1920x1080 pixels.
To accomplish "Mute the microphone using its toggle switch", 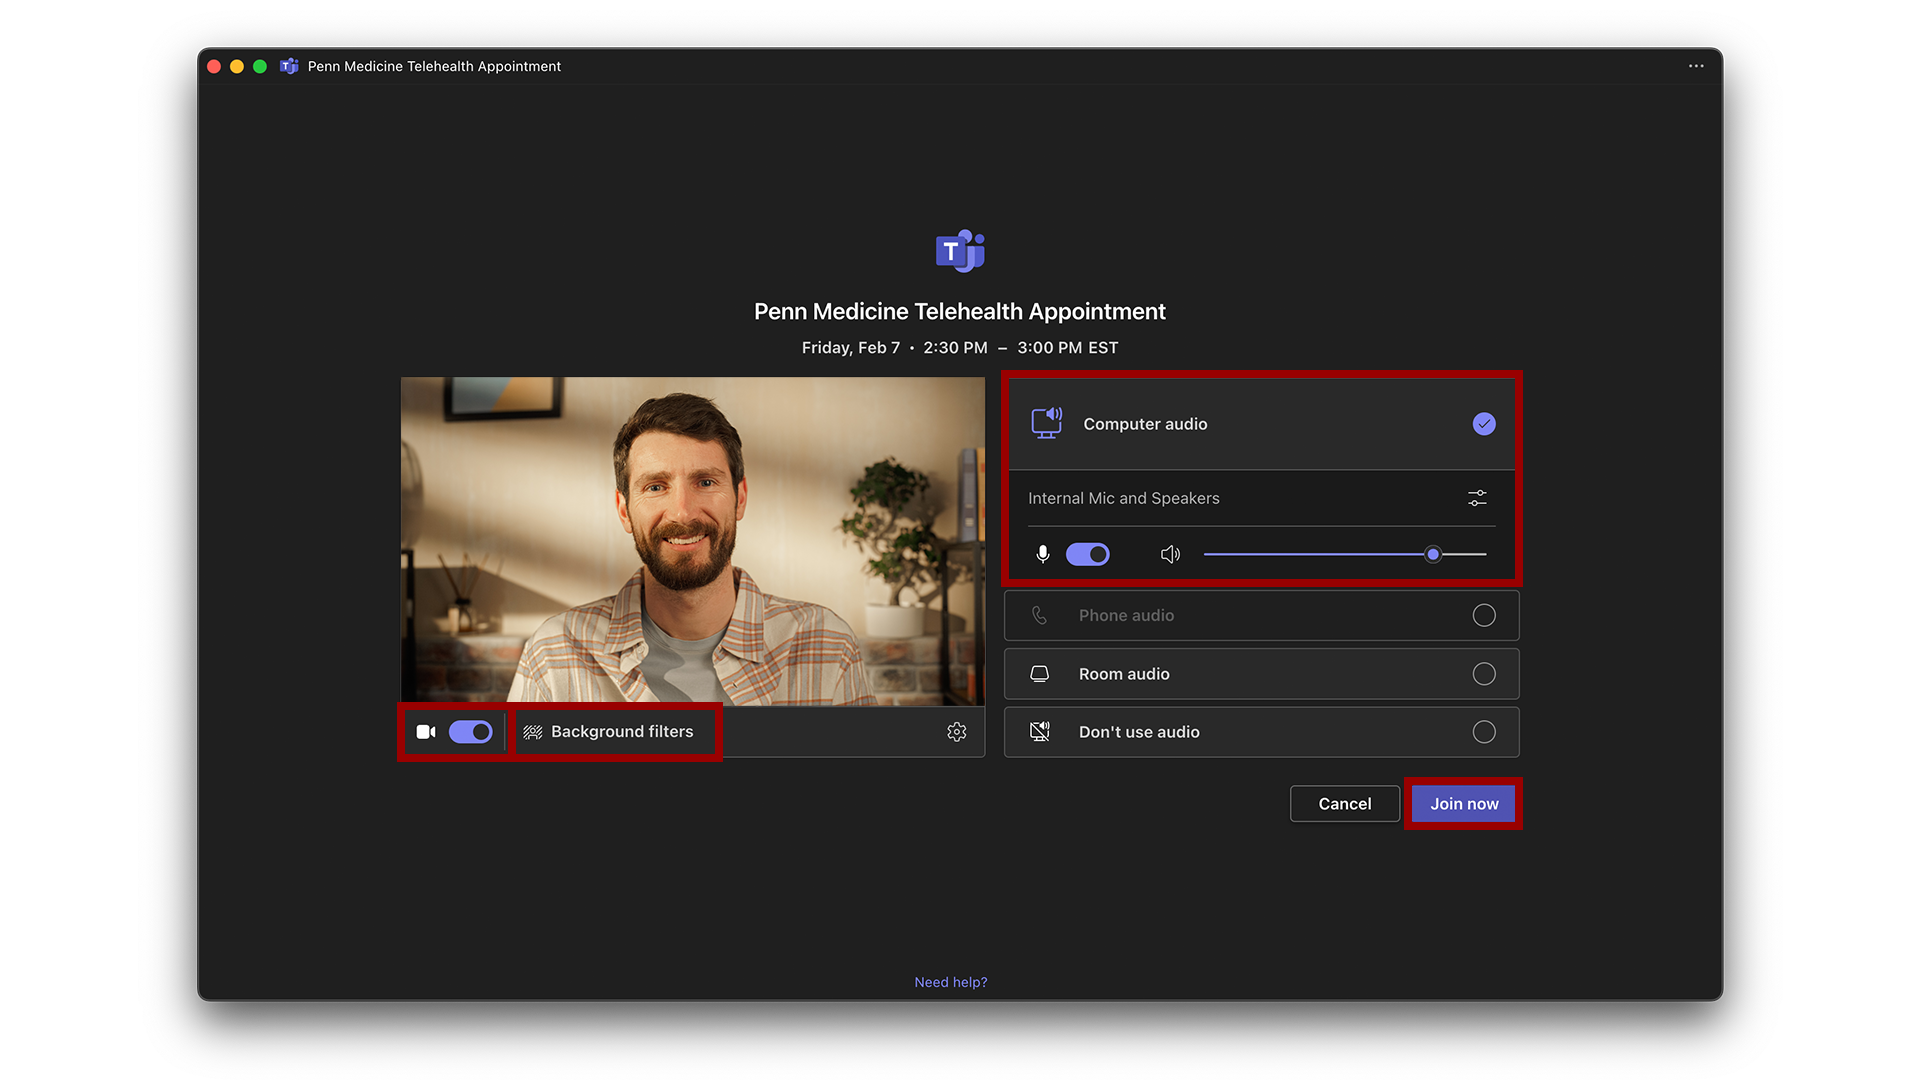I will (1088, 554).
